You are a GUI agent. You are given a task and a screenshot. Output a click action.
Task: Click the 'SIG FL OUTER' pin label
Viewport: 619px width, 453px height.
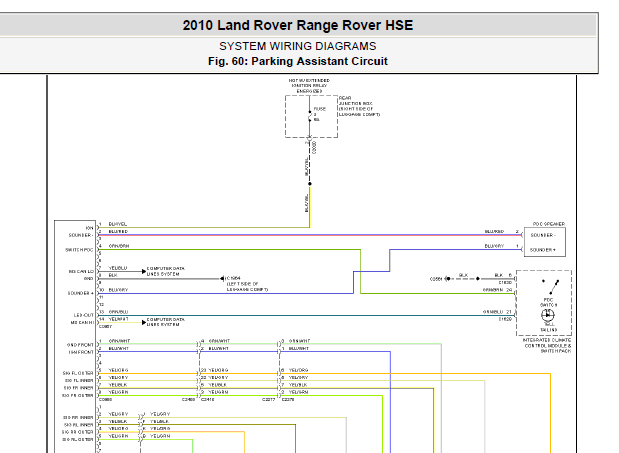tap(78, 373)
